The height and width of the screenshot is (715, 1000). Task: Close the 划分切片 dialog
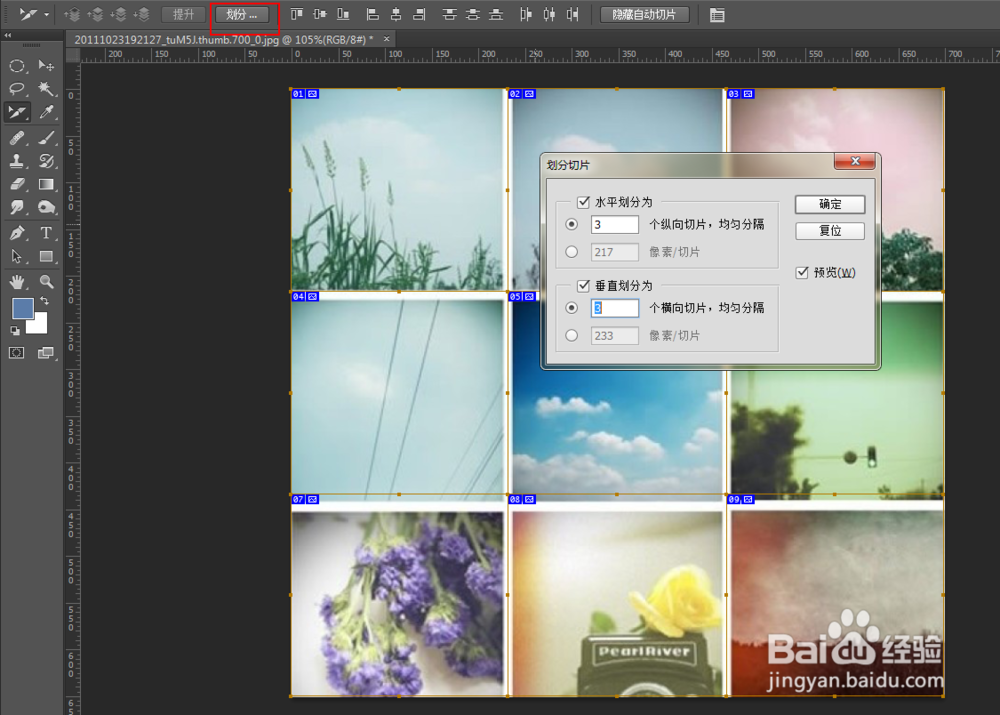(855, 161)
